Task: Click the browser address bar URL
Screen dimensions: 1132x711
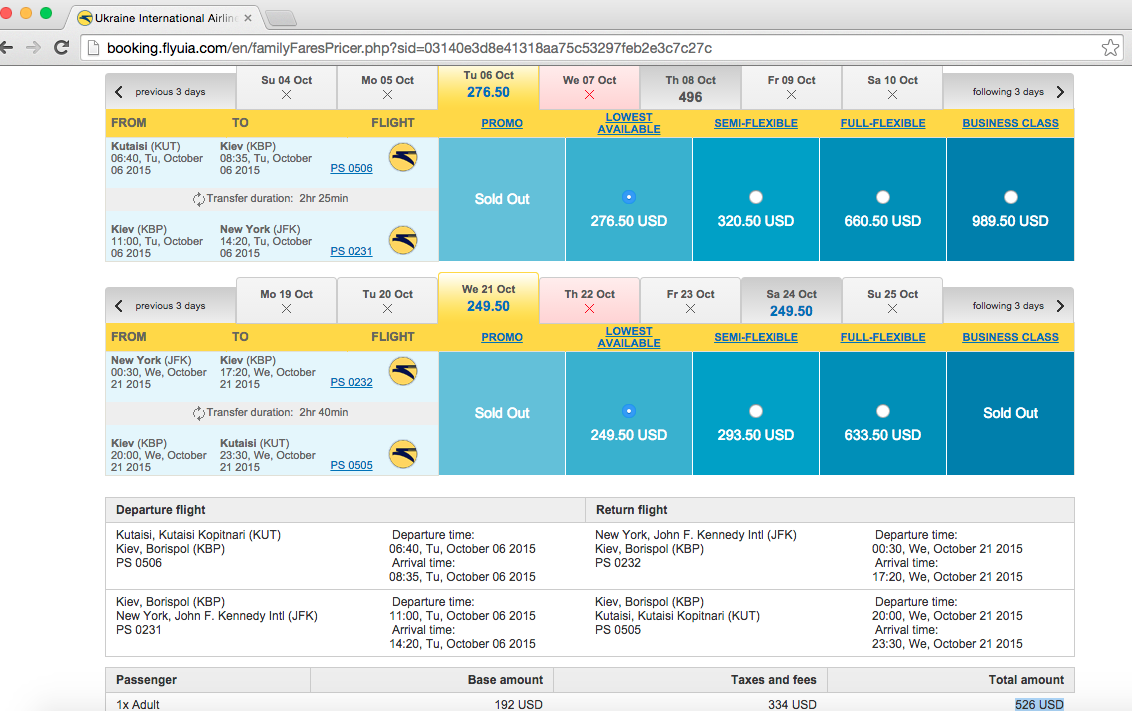Action: pos(410,48)
